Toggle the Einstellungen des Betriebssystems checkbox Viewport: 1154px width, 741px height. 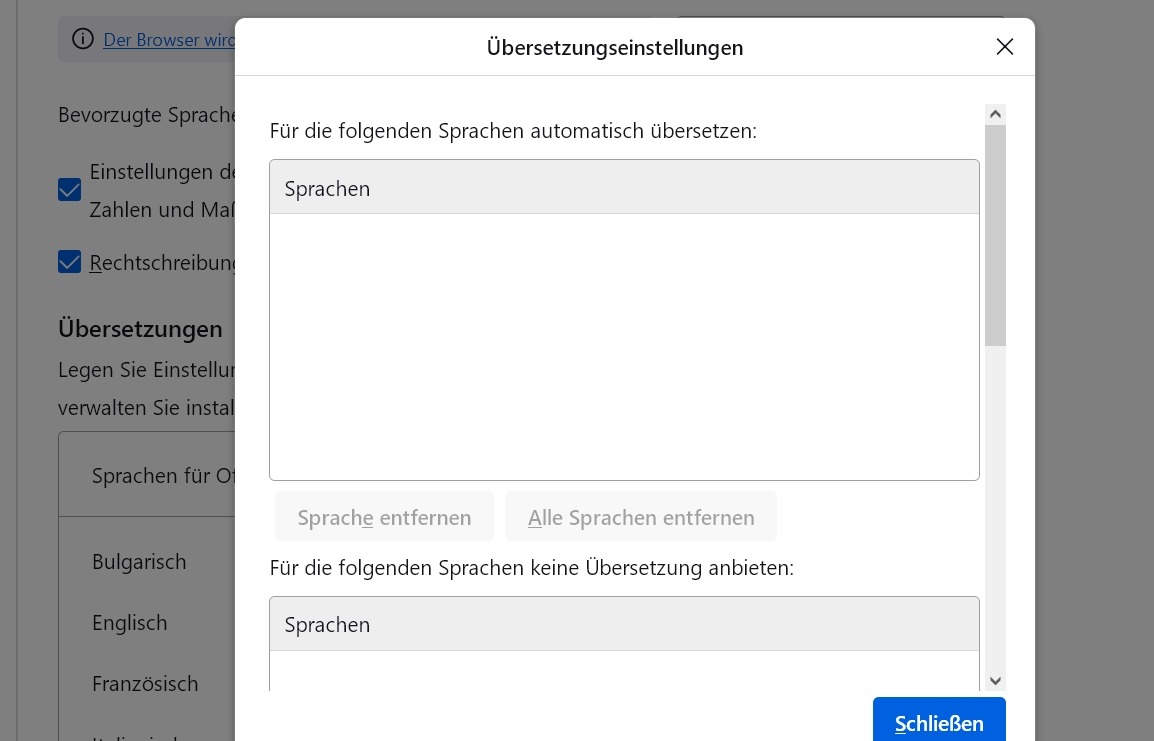(x=70, y=190)
